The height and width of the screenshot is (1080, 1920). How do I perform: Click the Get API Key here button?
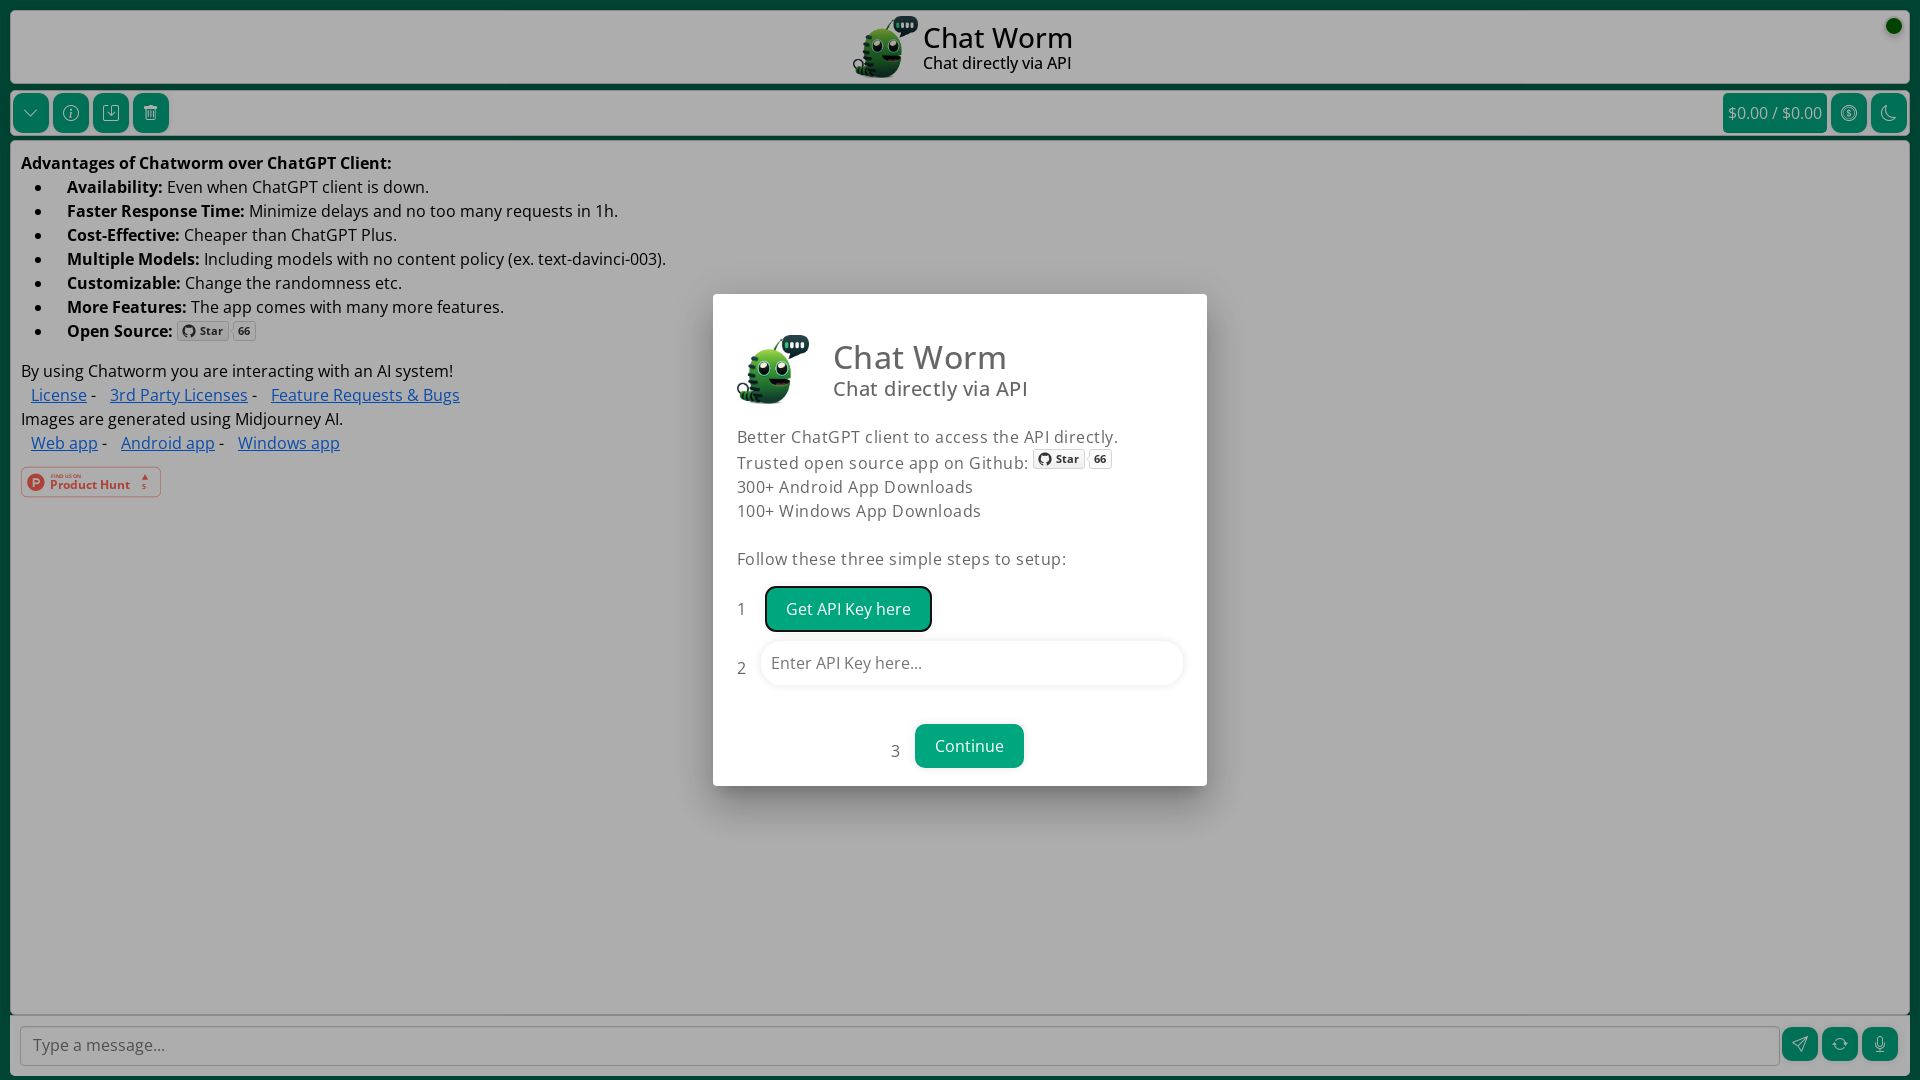[x=848, y=609]
